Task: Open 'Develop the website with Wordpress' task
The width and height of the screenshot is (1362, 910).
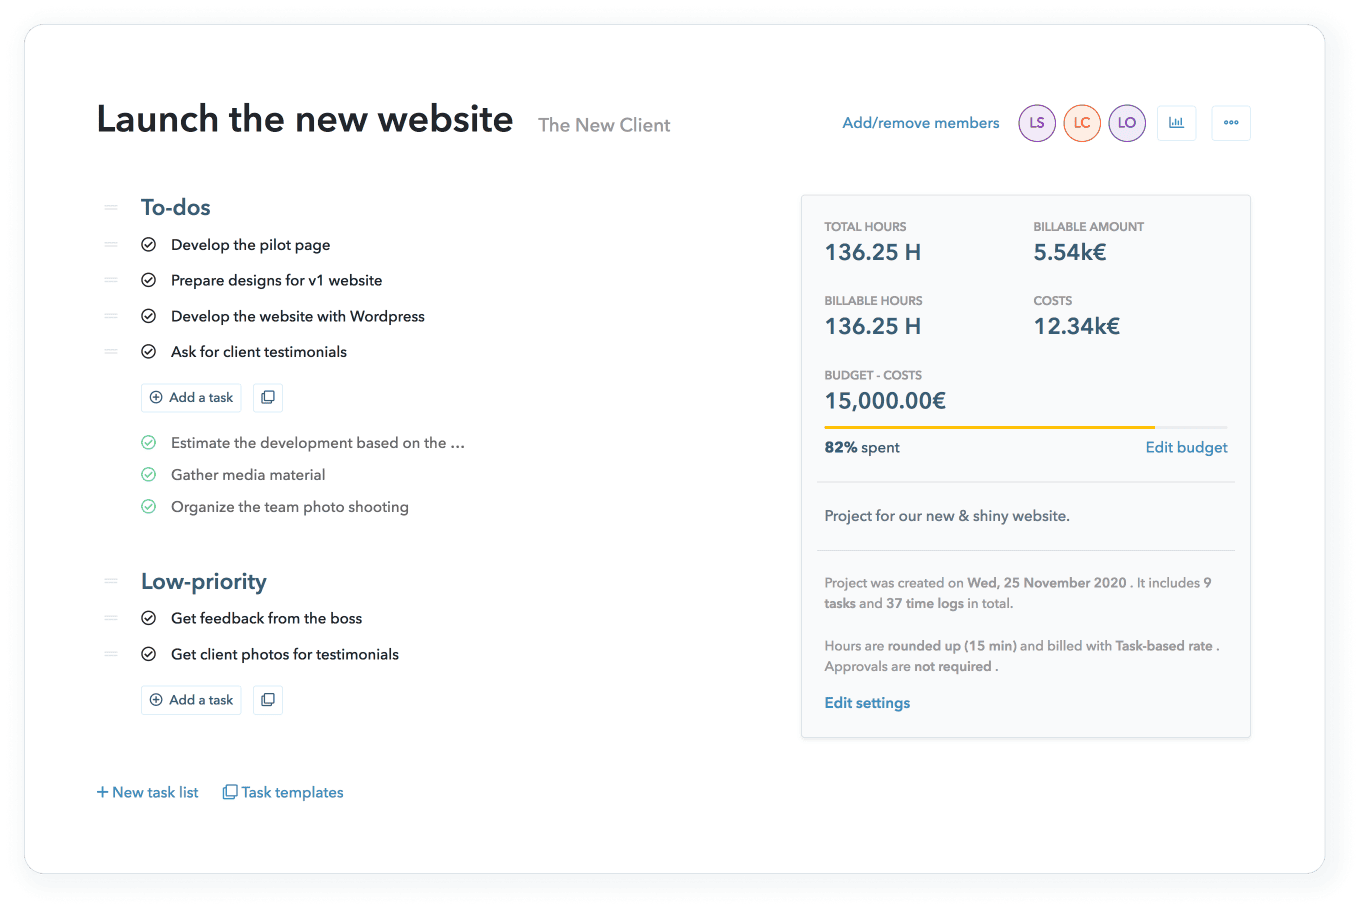Action: pyautogui.click(x=297, y=317)
